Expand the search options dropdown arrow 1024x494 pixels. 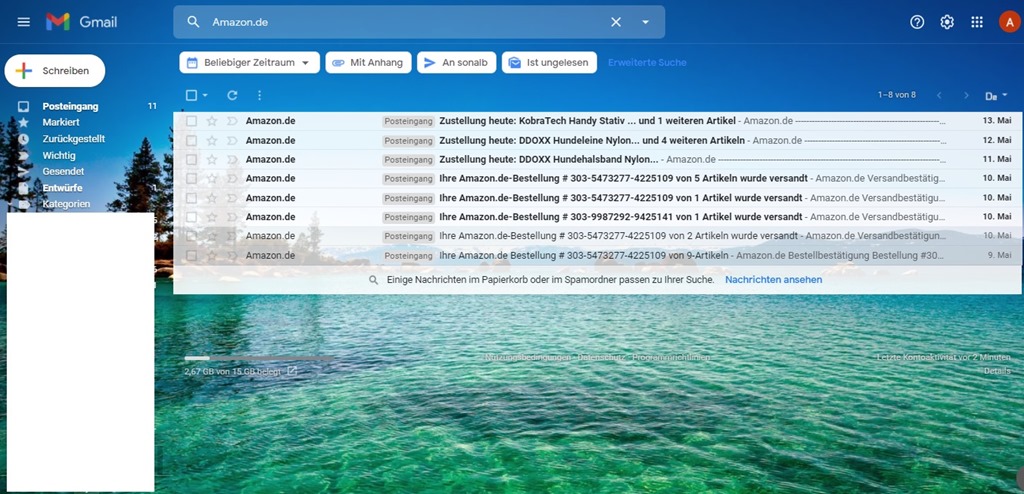(x=645, y=22)
